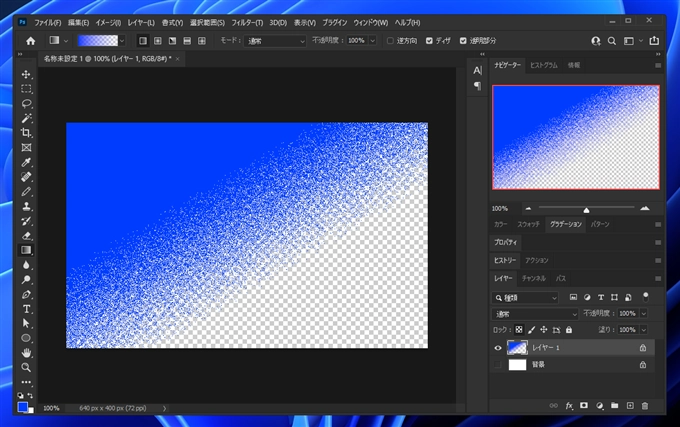This screenshot has width=680, height=427.
Task: Select the Zoom tool in toolbar
Action: [26, 368]
